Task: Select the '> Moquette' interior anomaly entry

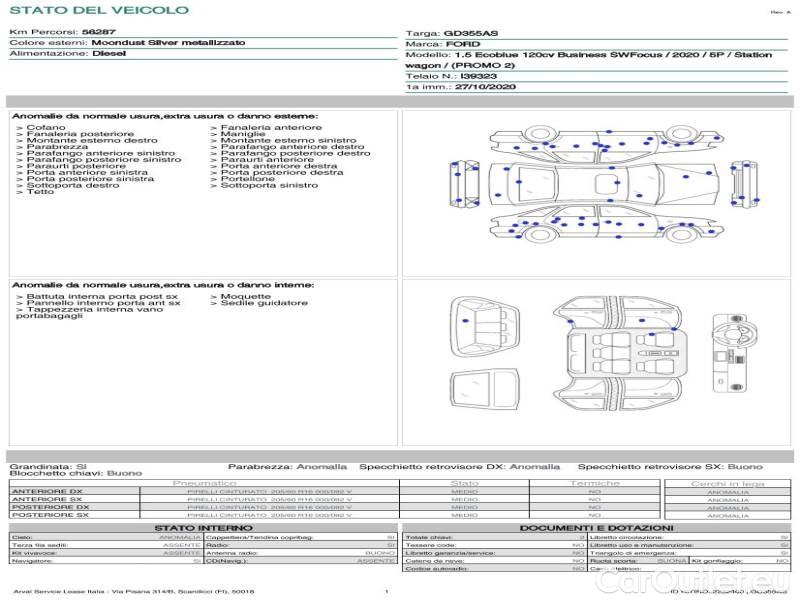Action: point(240,297)
